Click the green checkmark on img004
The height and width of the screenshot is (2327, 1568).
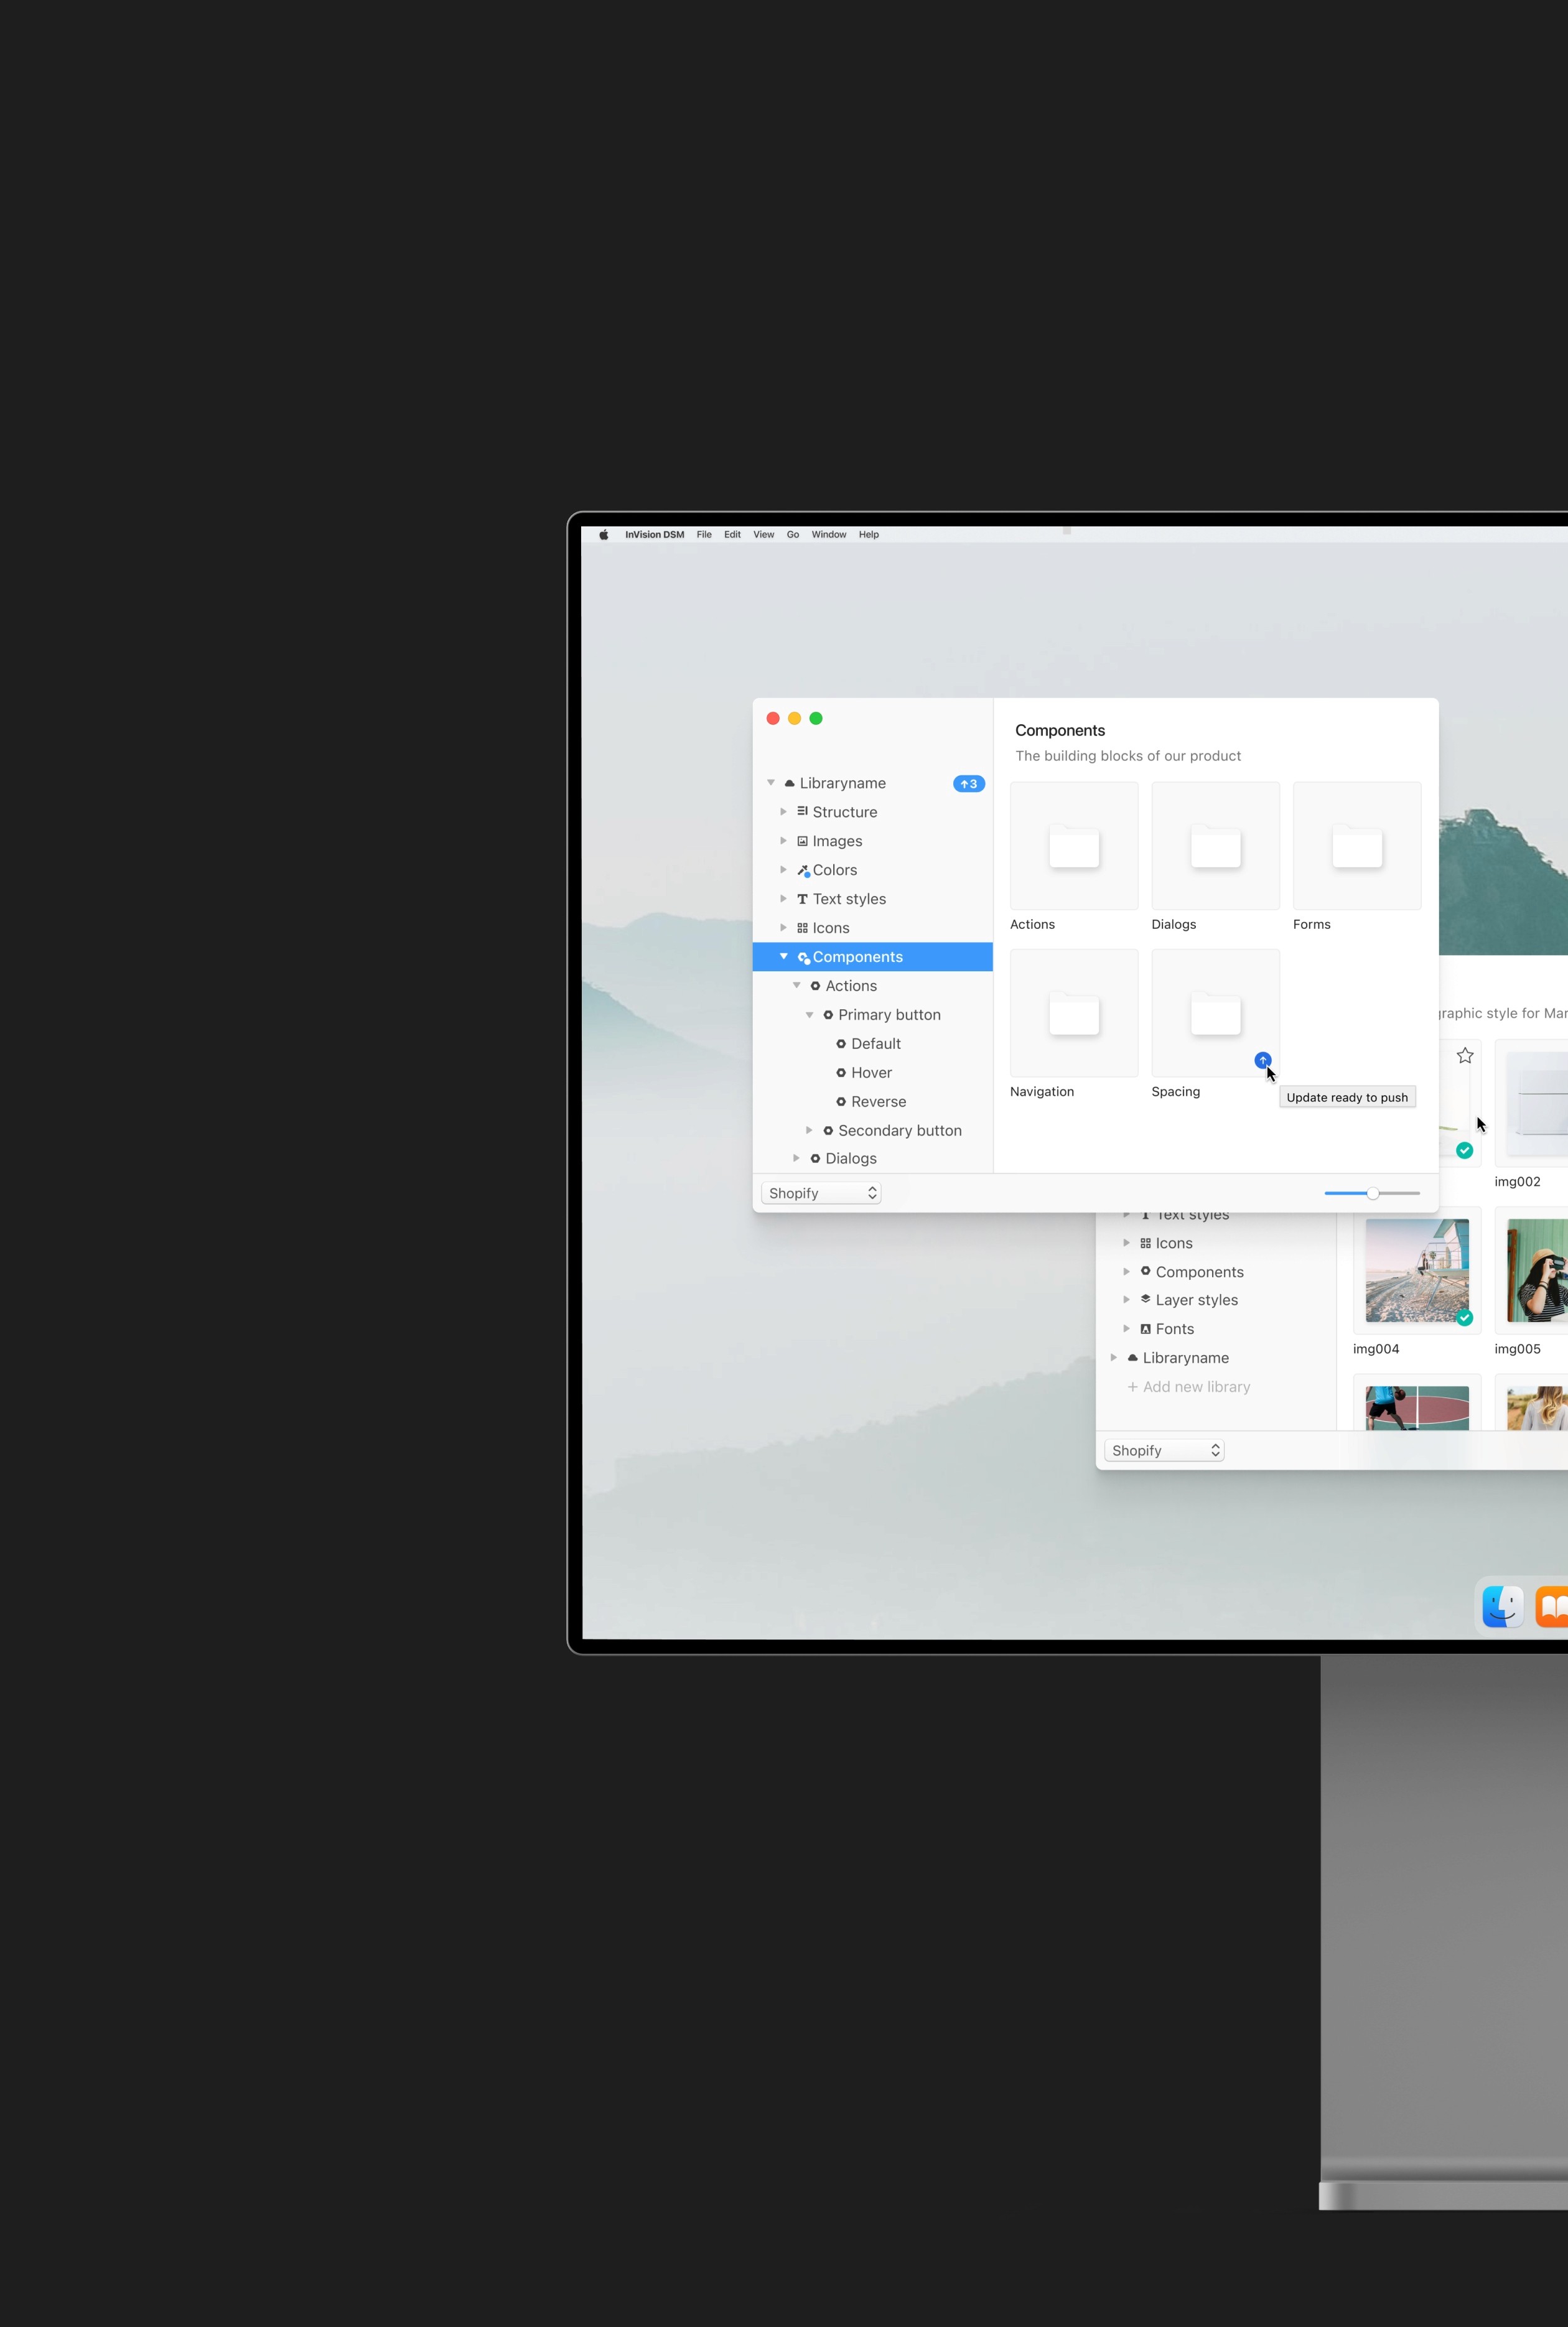pos(1464,1318)
